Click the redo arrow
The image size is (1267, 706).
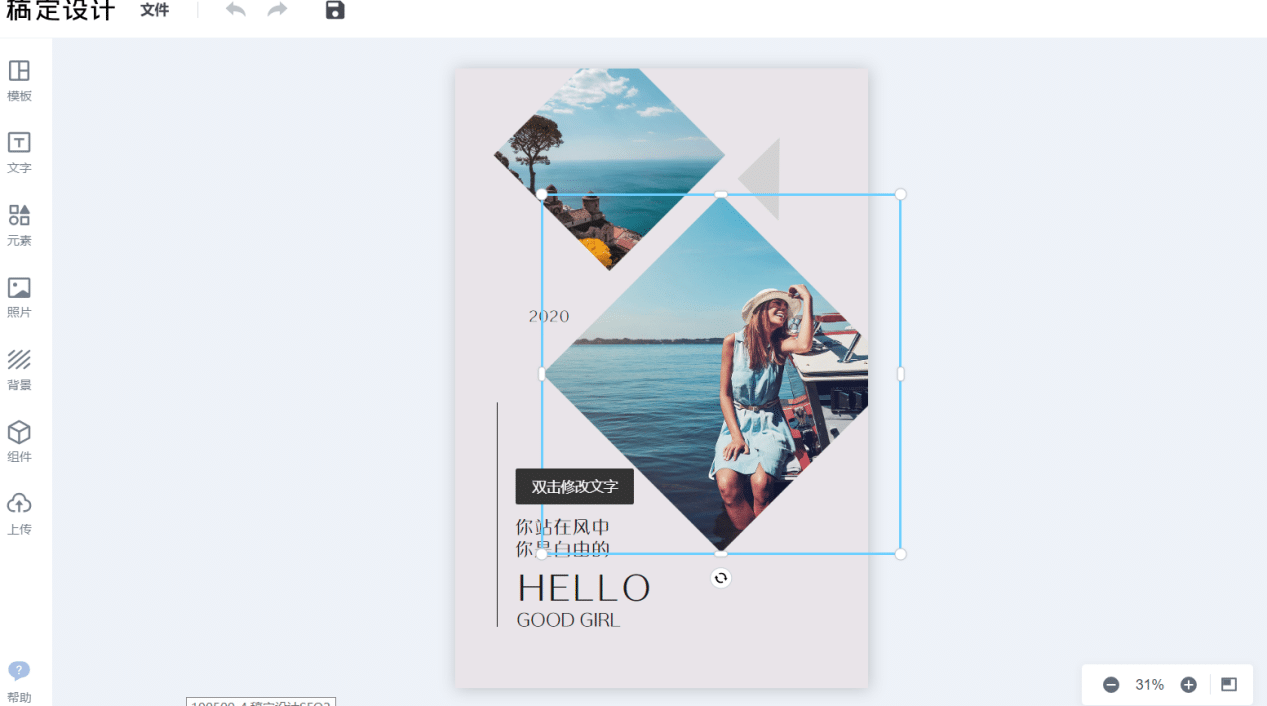[277, 10]
